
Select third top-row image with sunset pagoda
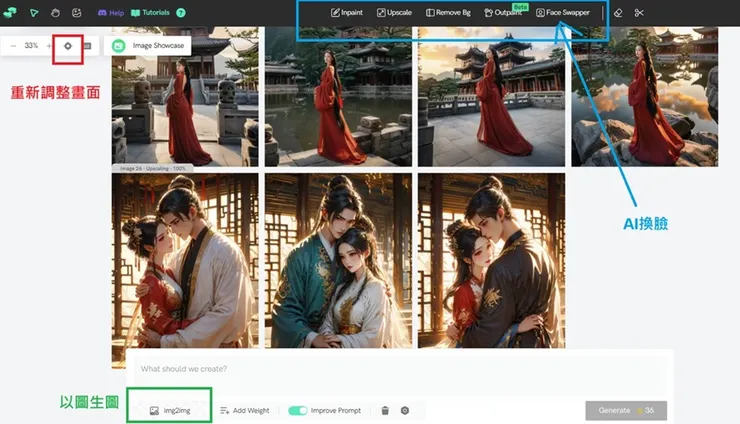point(491,96)
